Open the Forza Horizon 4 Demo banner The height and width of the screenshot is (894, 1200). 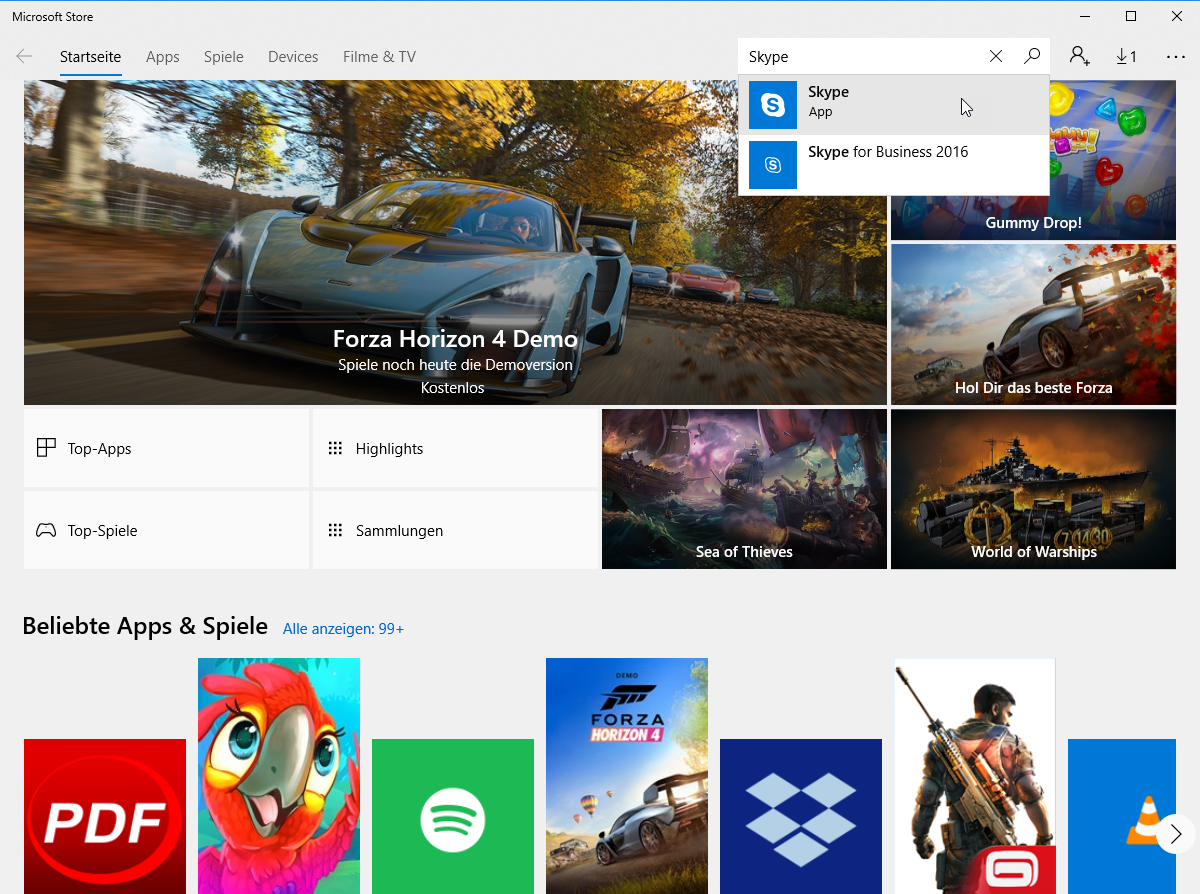click(x=455, y=242)
